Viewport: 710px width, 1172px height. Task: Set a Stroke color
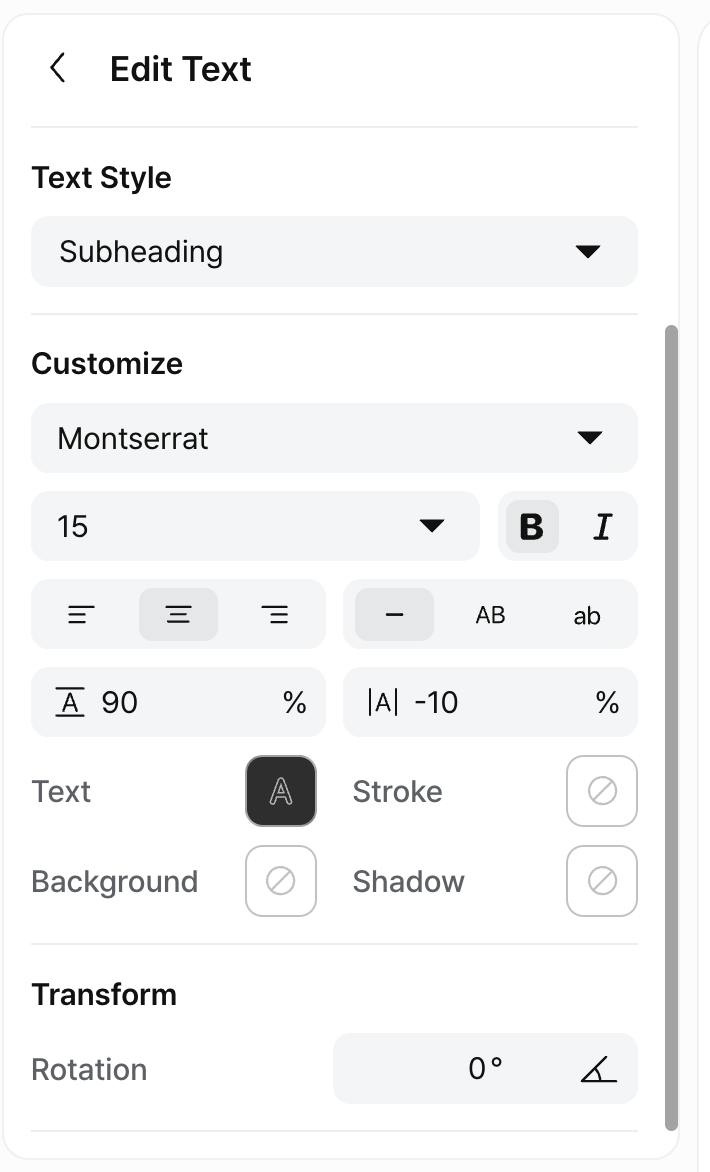pos(601,792)
